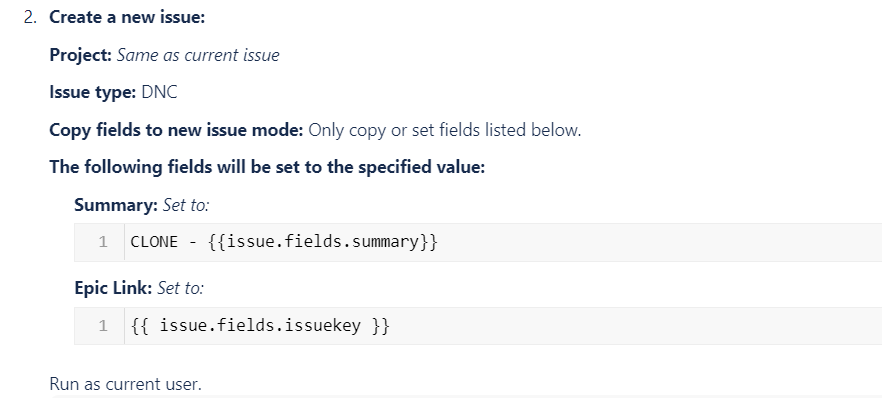Viewport: 882px width, 398px height.
Task: Click 'The following fields will be set' heading
Action: tap(267, 167)
